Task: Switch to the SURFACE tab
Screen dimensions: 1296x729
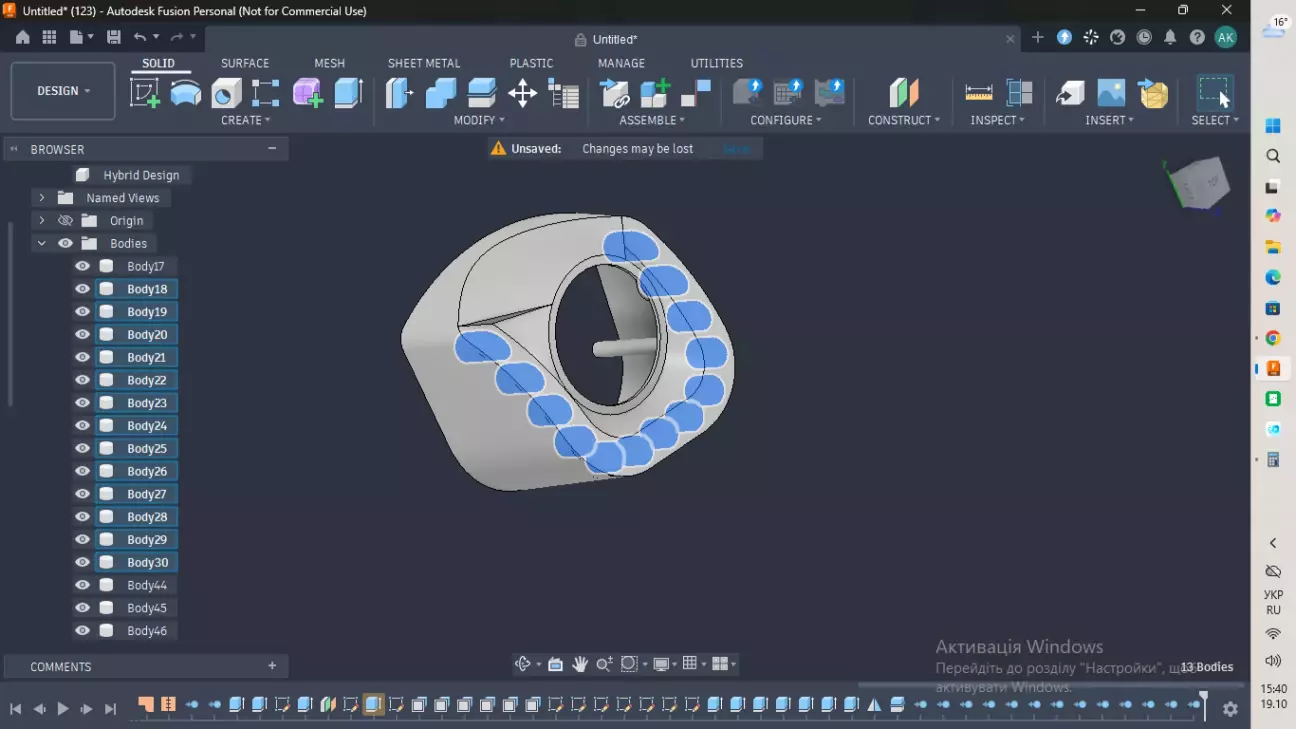Action: point(245,63)
